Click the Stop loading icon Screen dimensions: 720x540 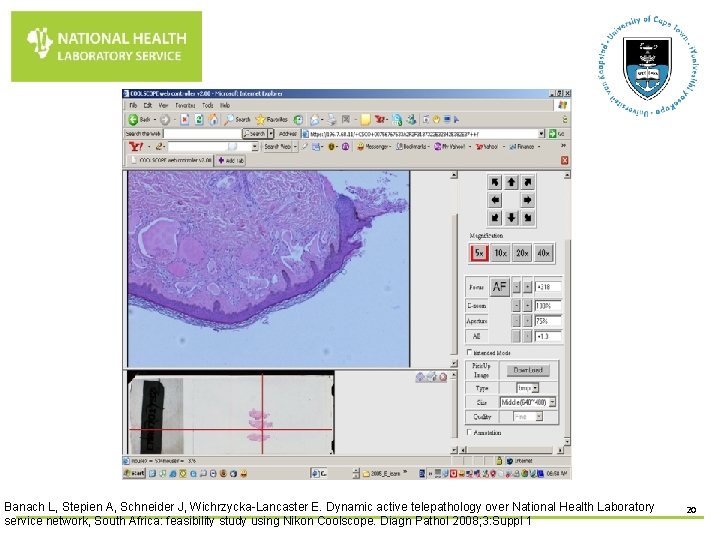coord(185,120)
